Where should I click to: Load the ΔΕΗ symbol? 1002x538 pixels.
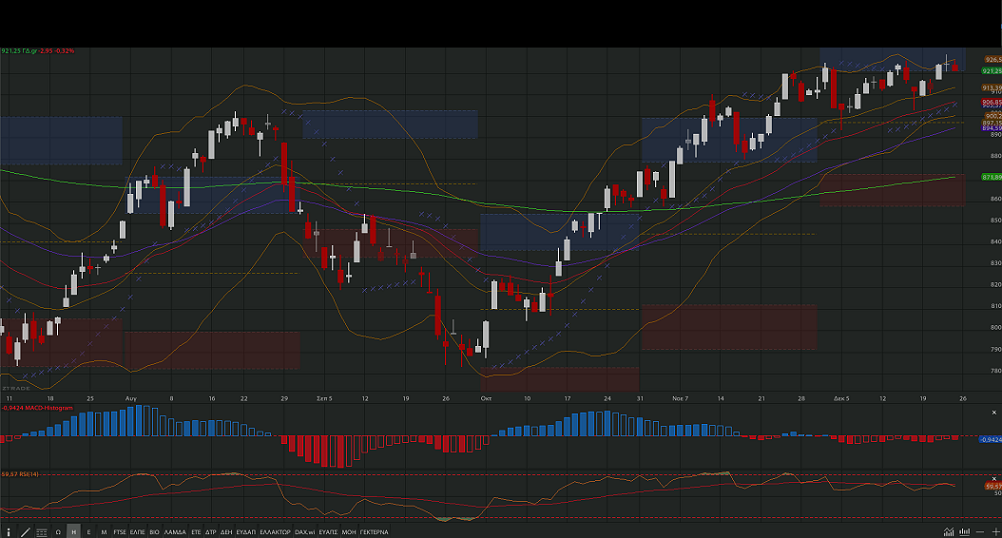[x=226, y=532]
